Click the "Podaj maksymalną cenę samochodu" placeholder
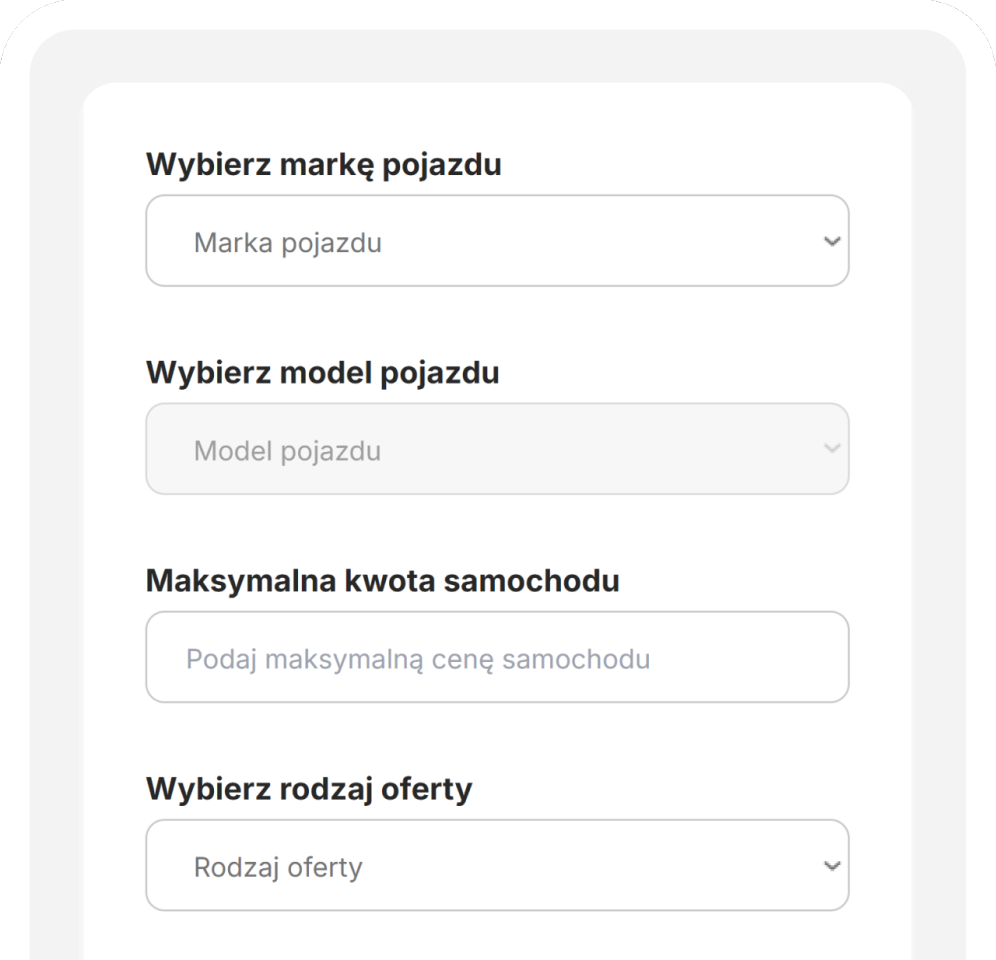 click(x=418, y=659)
